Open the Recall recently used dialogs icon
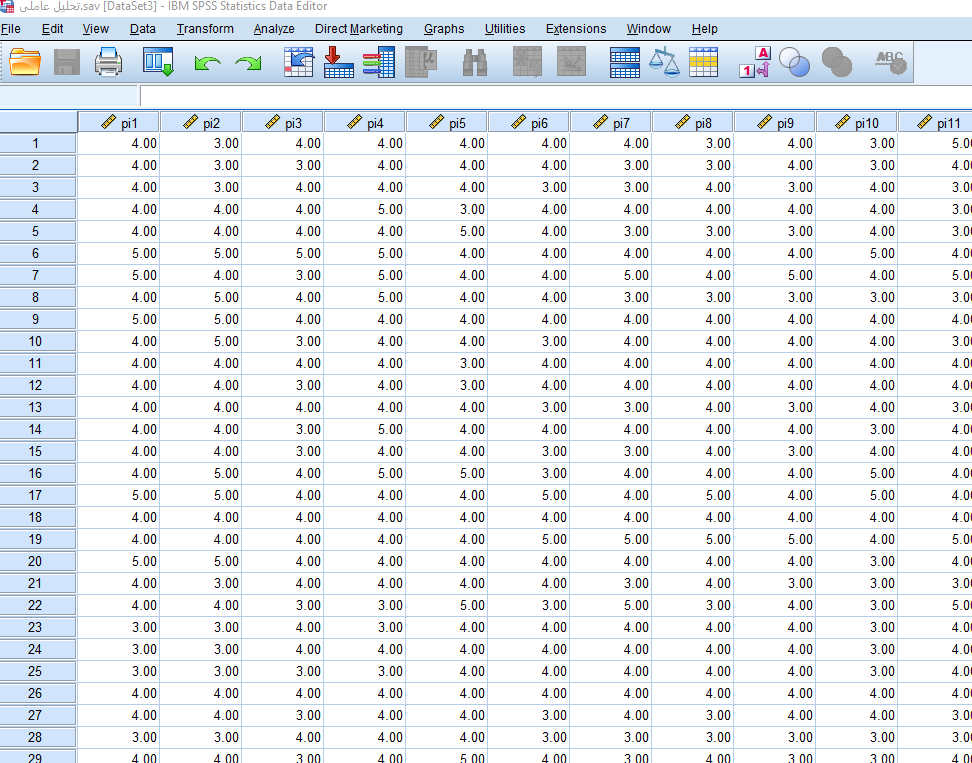Screen dimensions: 972x763 [x=158, y=63]
